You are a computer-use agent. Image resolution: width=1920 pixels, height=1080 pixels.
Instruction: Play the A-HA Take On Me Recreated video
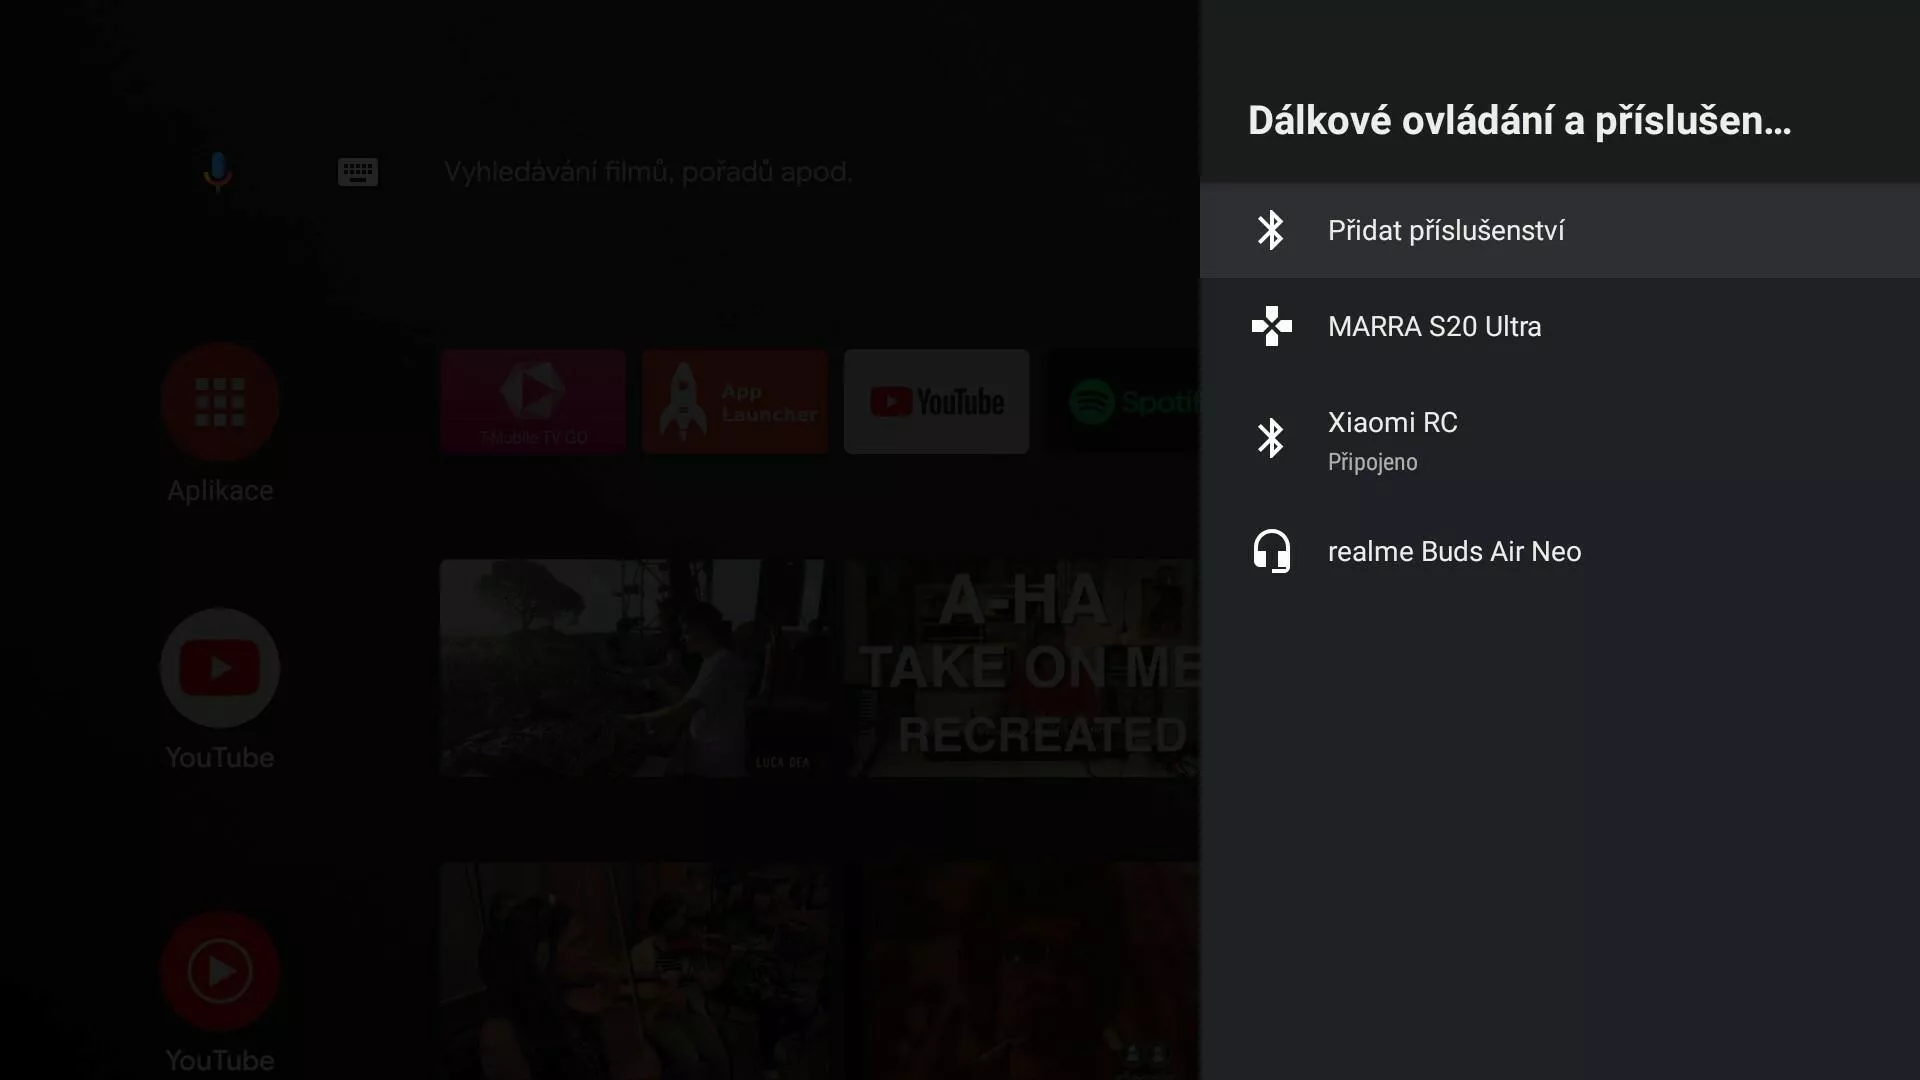click(x=1022, y=668)
